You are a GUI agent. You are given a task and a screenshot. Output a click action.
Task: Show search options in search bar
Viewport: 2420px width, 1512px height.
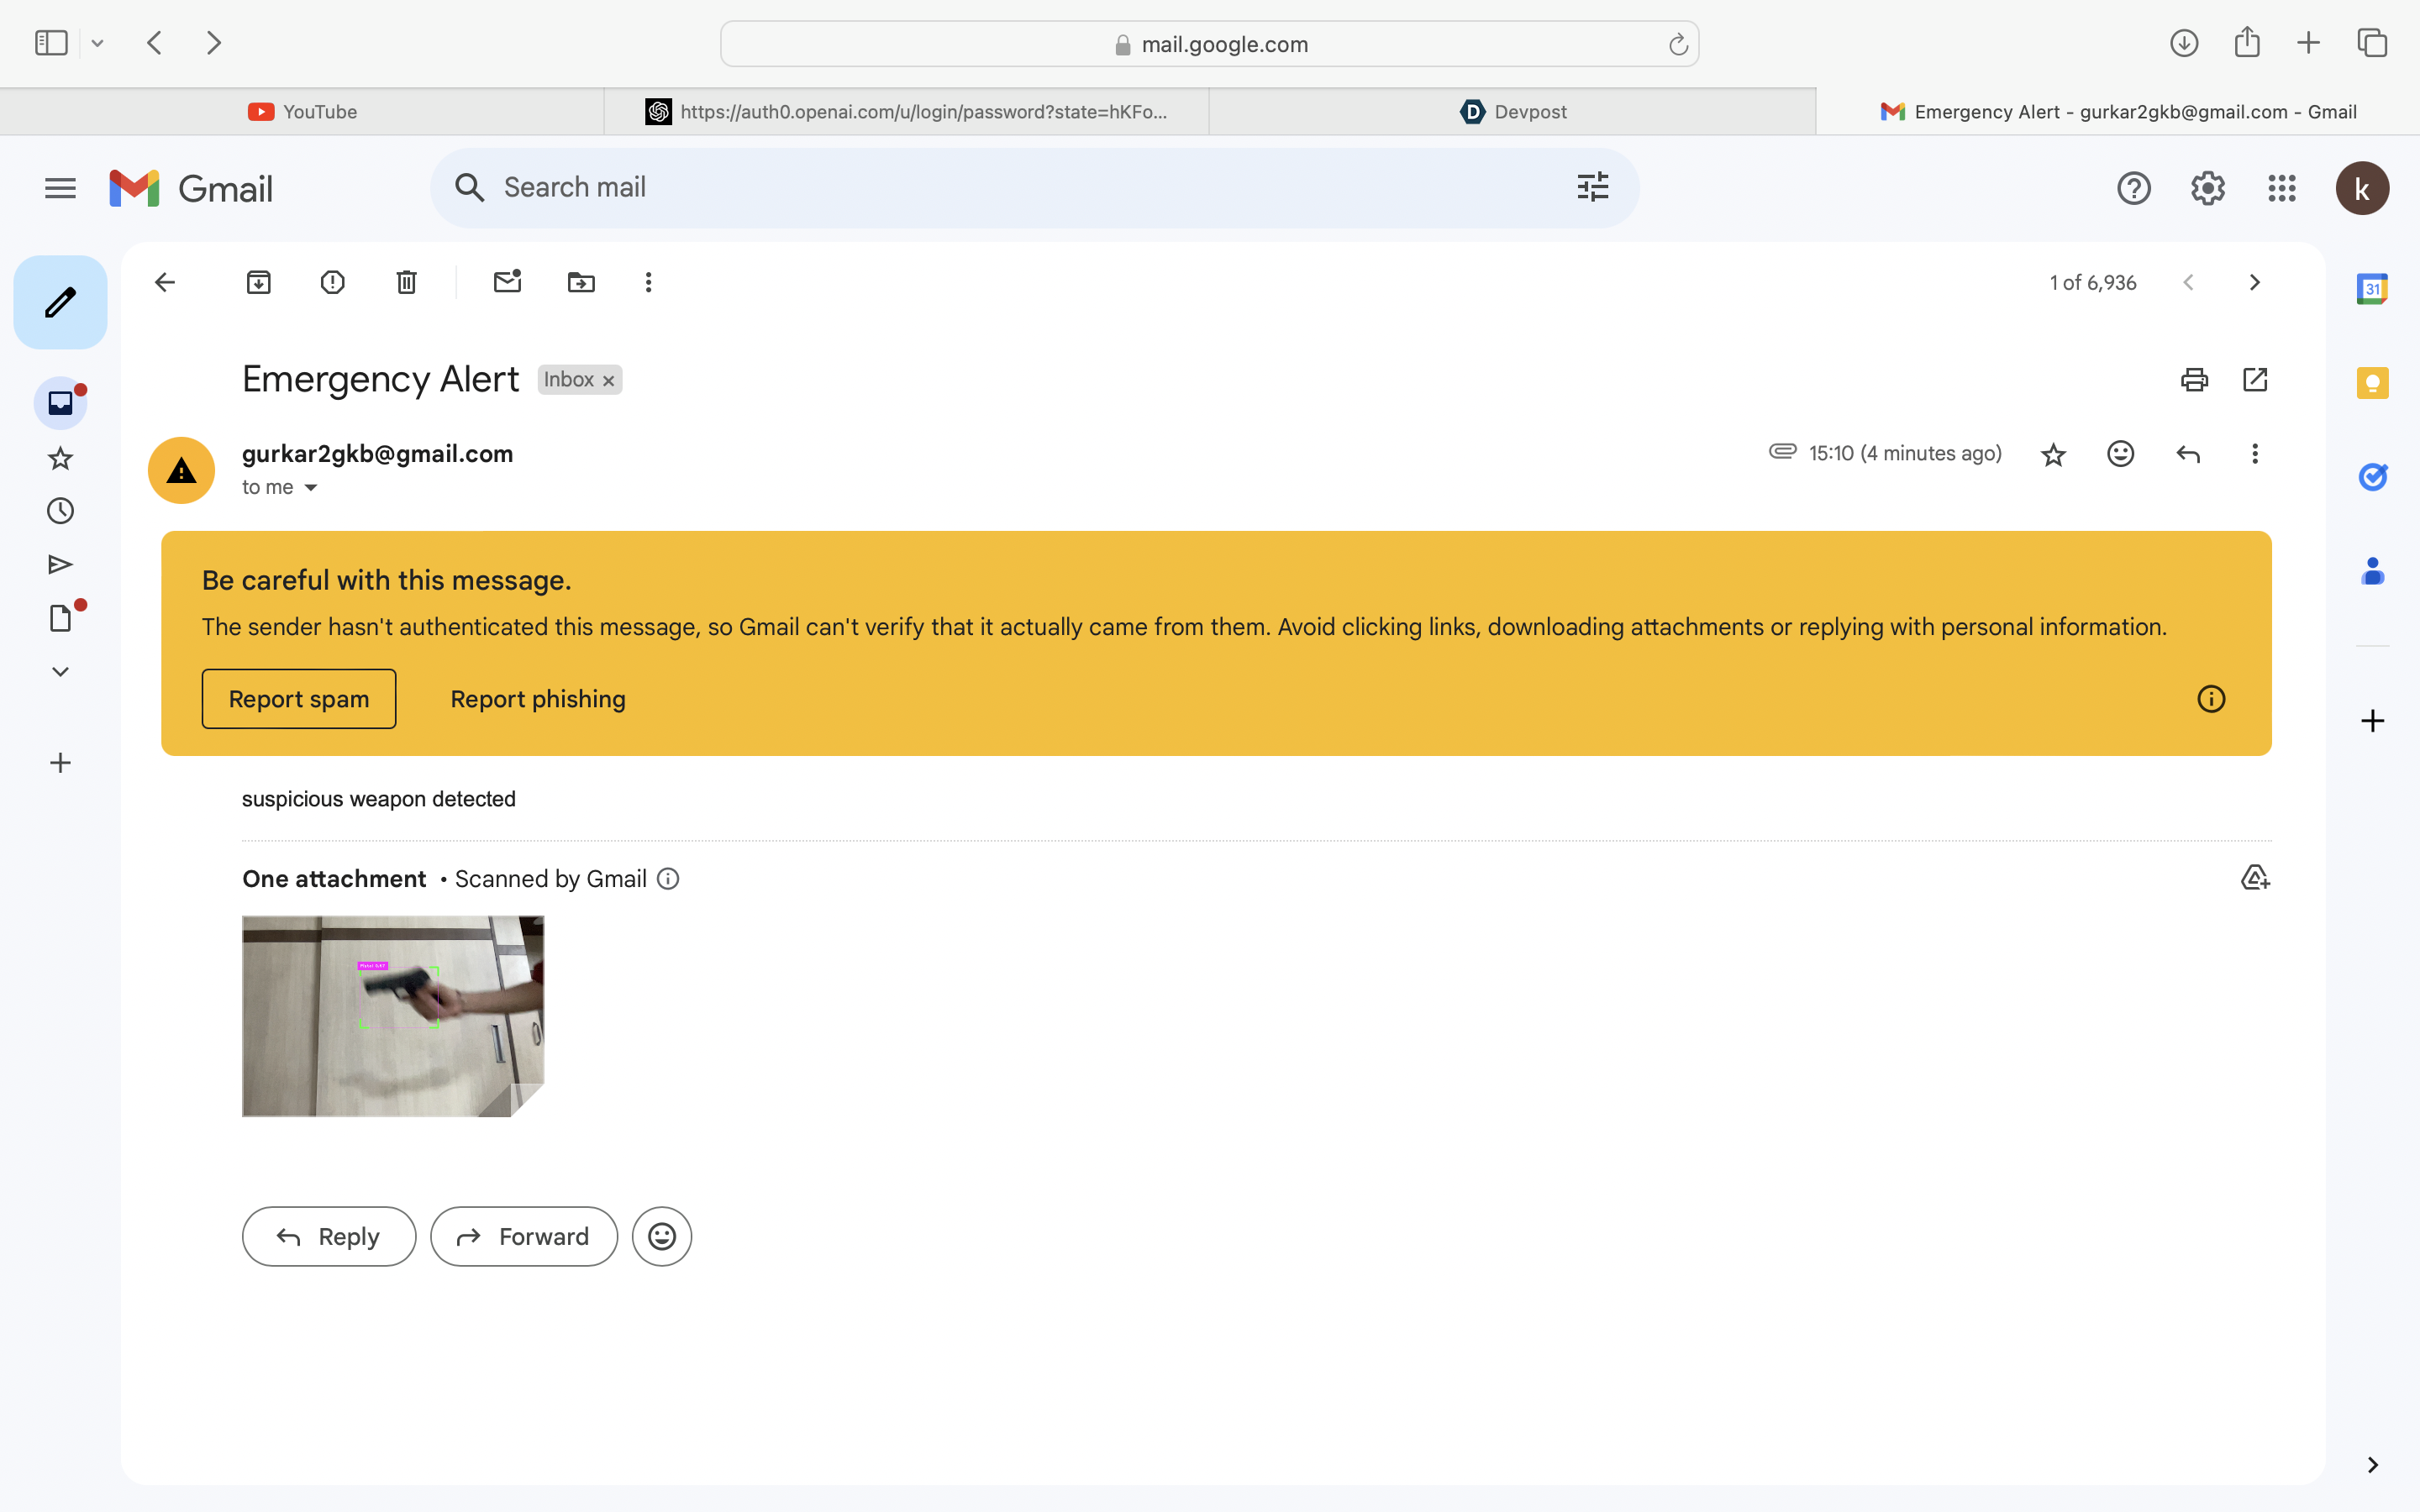(x=1592, y=187)
